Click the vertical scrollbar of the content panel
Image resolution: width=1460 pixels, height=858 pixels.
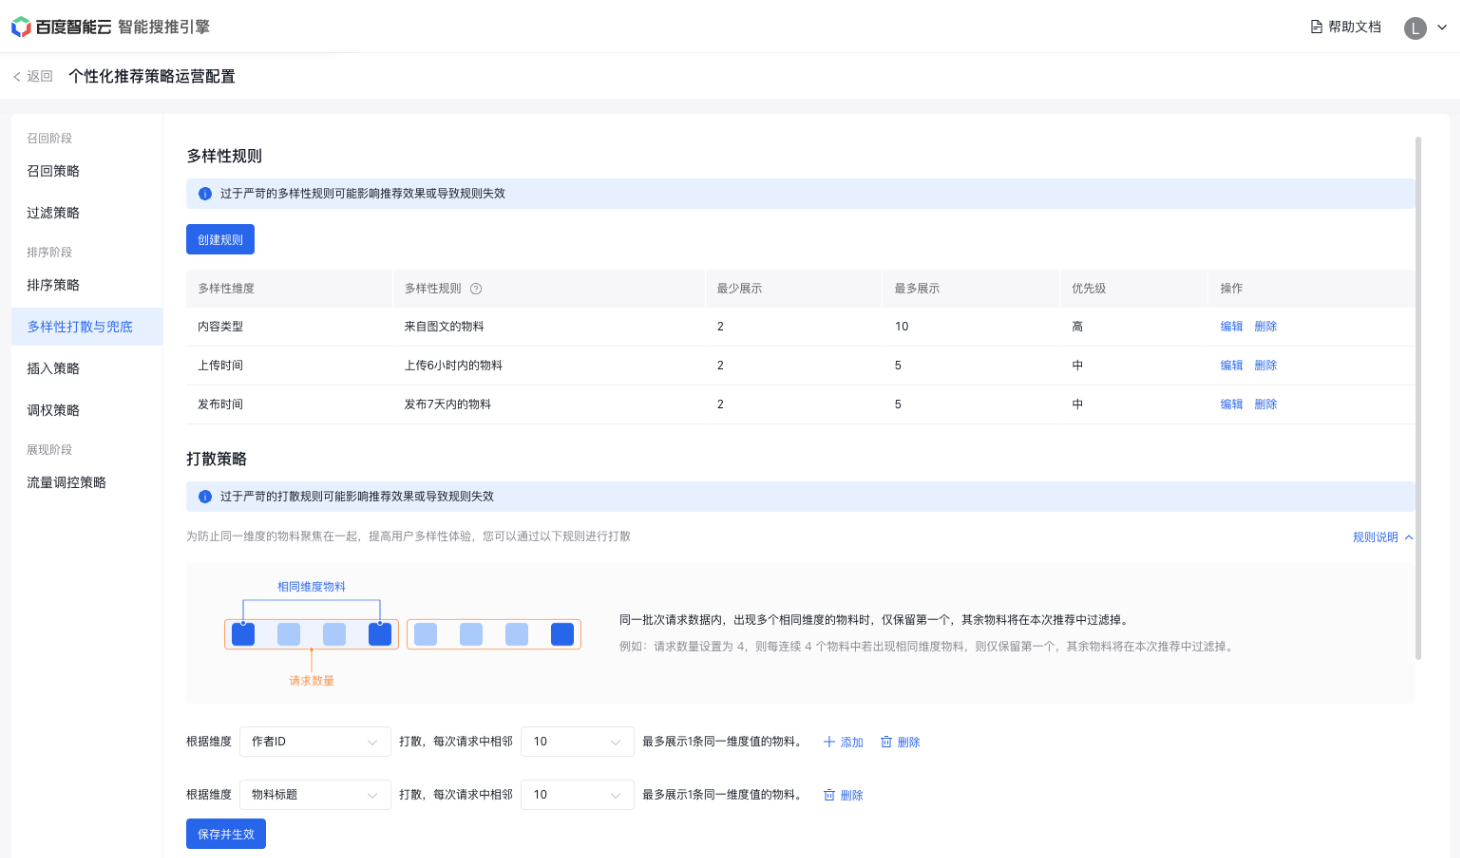pyautogui.click(x=1418, y=398)
